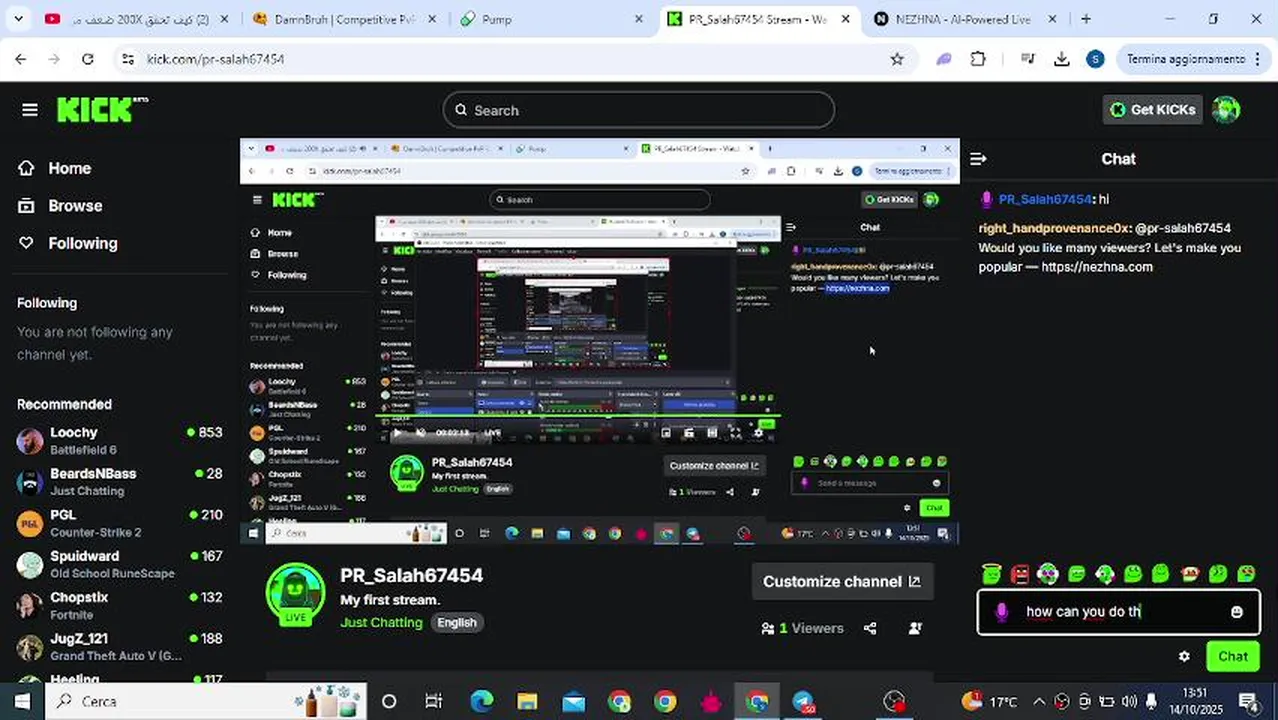Screen dimensions: 1278x720
Task: Click the moderator user icon beside share
Action: pyautogui.click(x=915, y=628)
